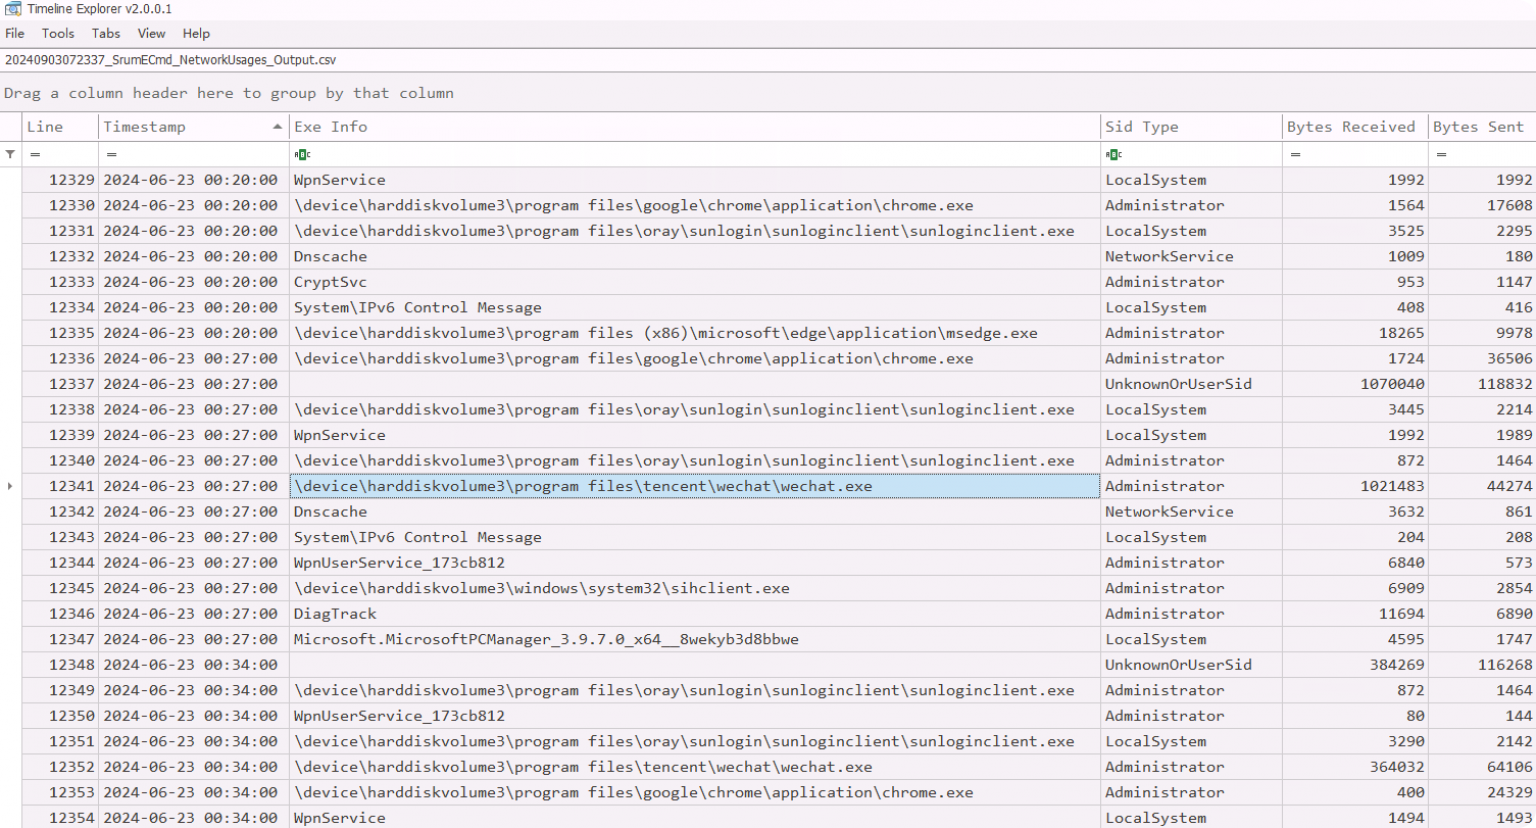
Task: Click the Timeline Explorer app icon in title bar
Action: point(13,9)
